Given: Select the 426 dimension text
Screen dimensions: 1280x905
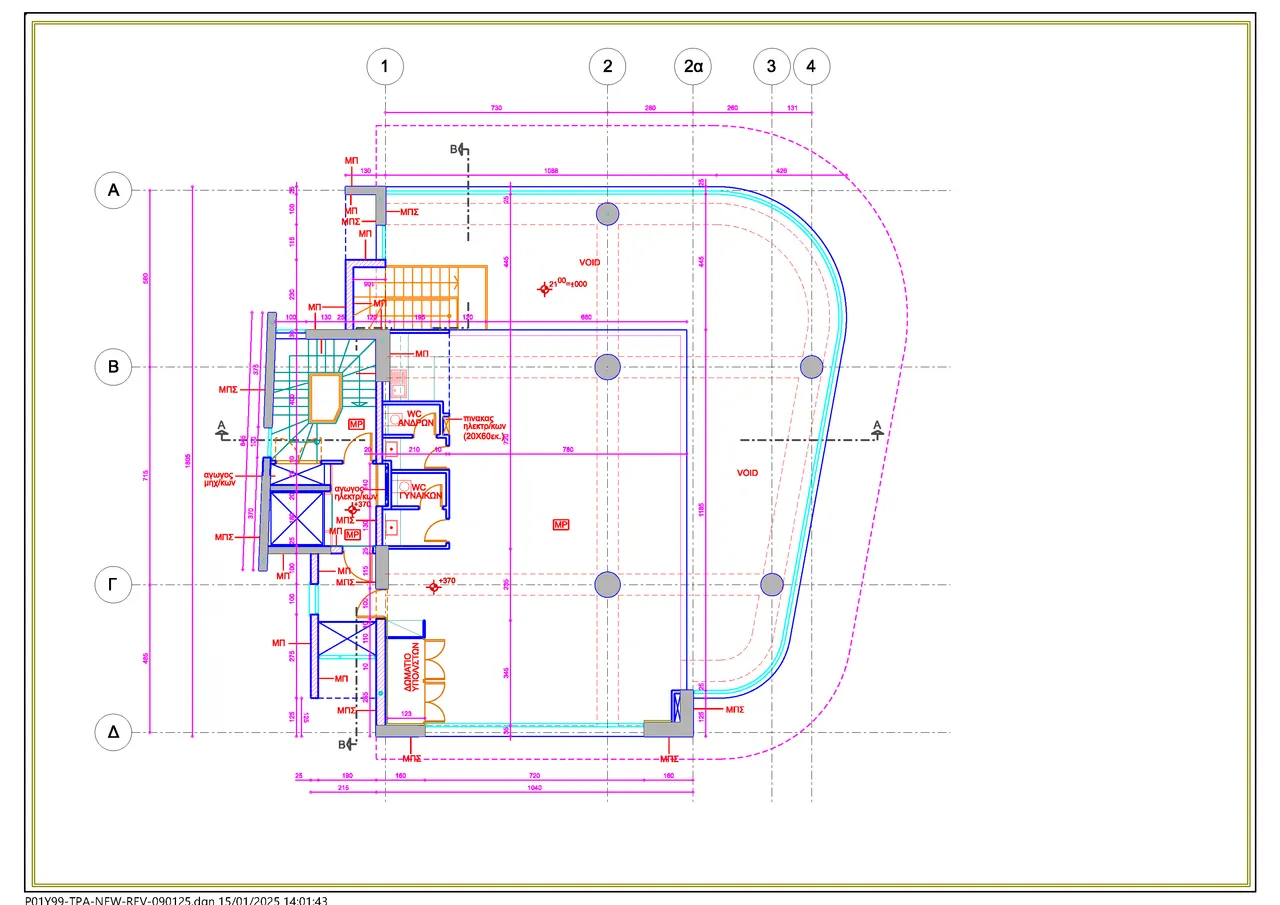Looking at the screenshot, I should pos(781,171).
